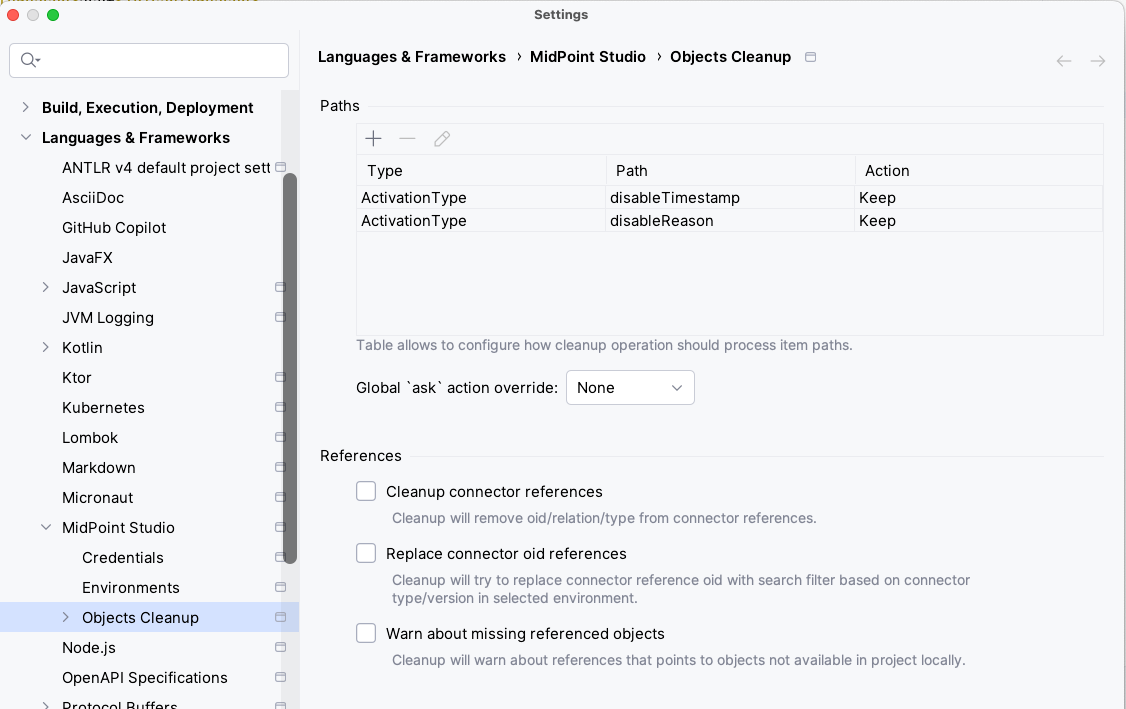
Task: Remove selected path using the minus icon
Action: (407, 138)
